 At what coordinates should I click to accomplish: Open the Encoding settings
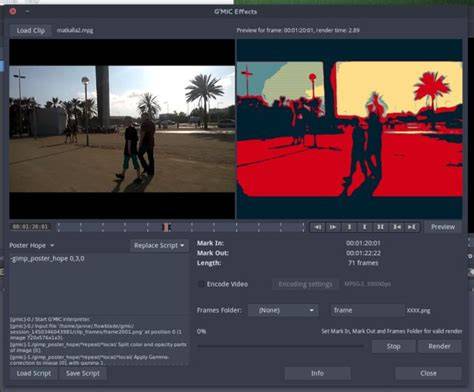click(x=305, y=284)
